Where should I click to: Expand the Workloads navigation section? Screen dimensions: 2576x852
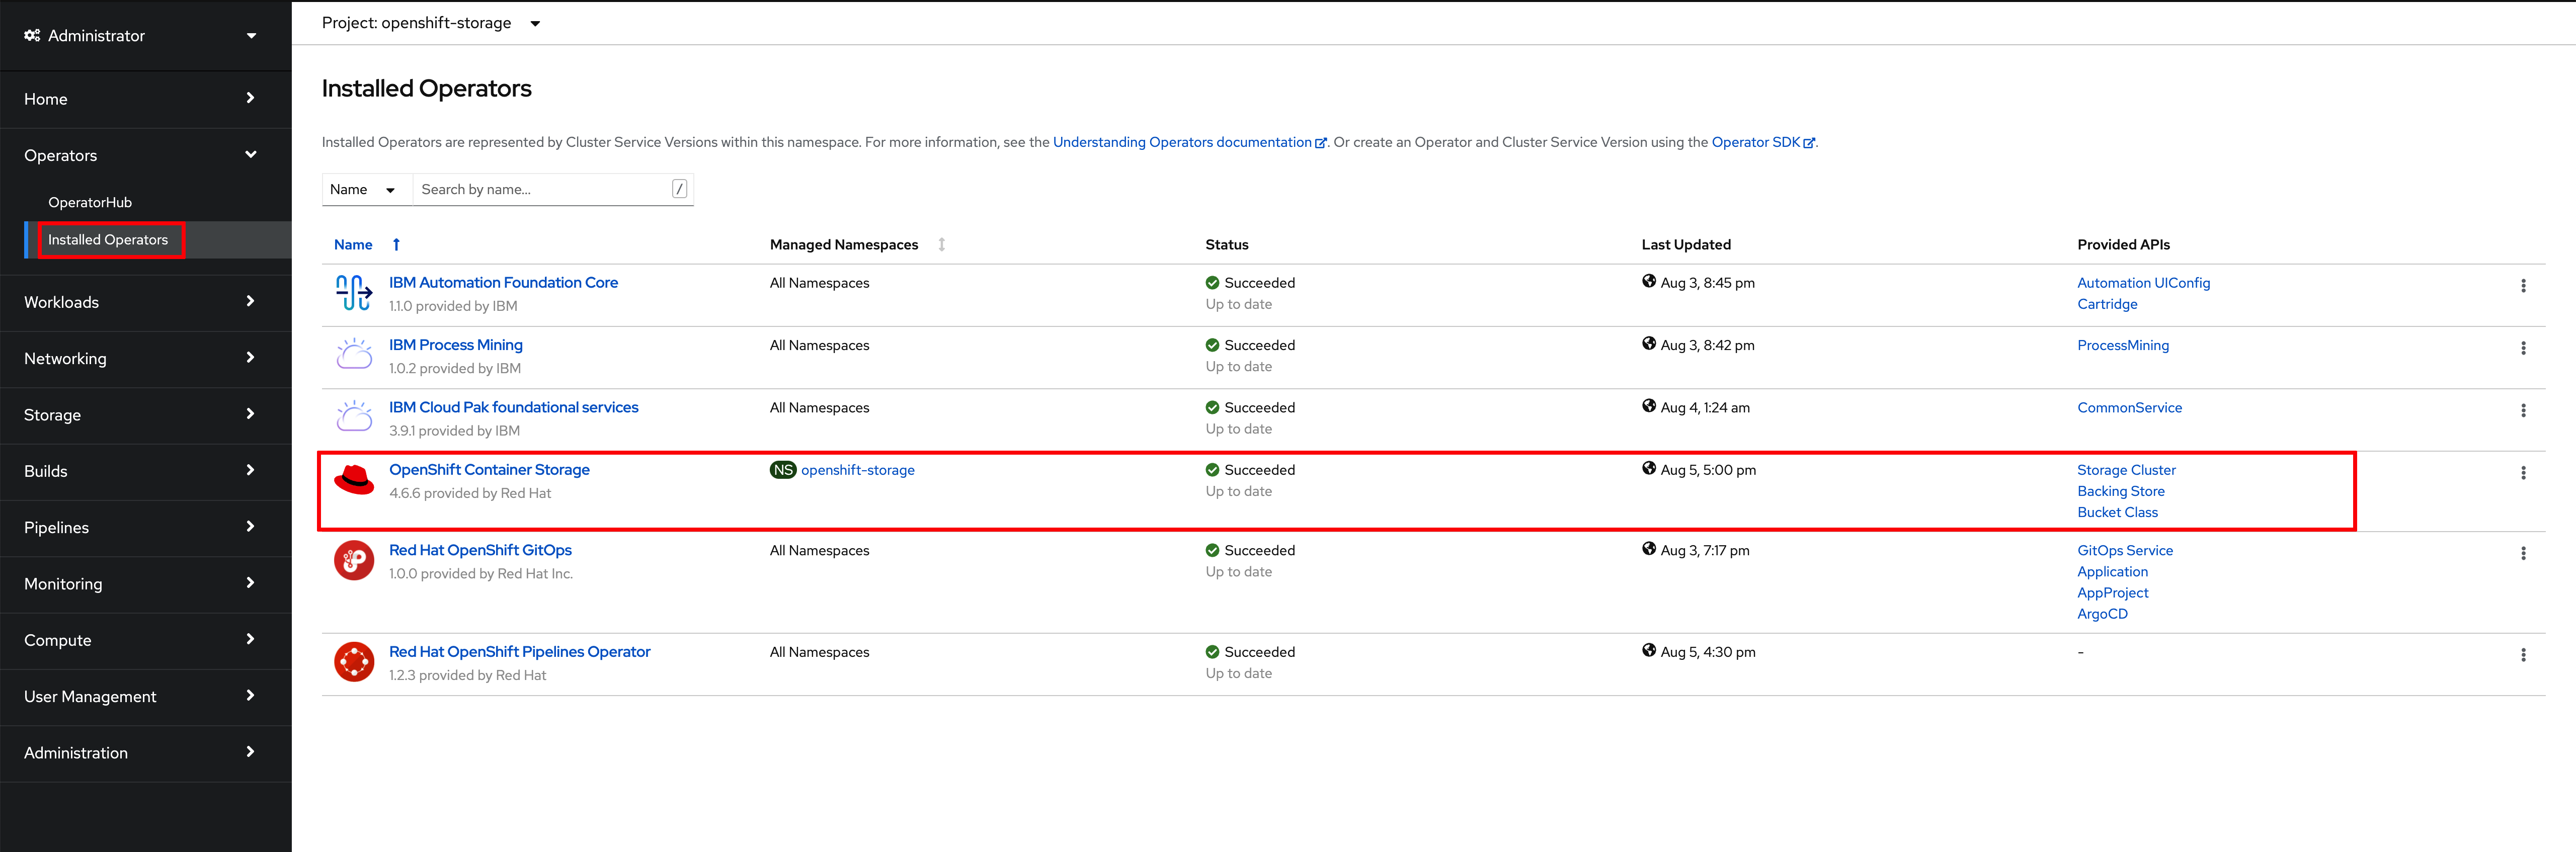[146, 302]
